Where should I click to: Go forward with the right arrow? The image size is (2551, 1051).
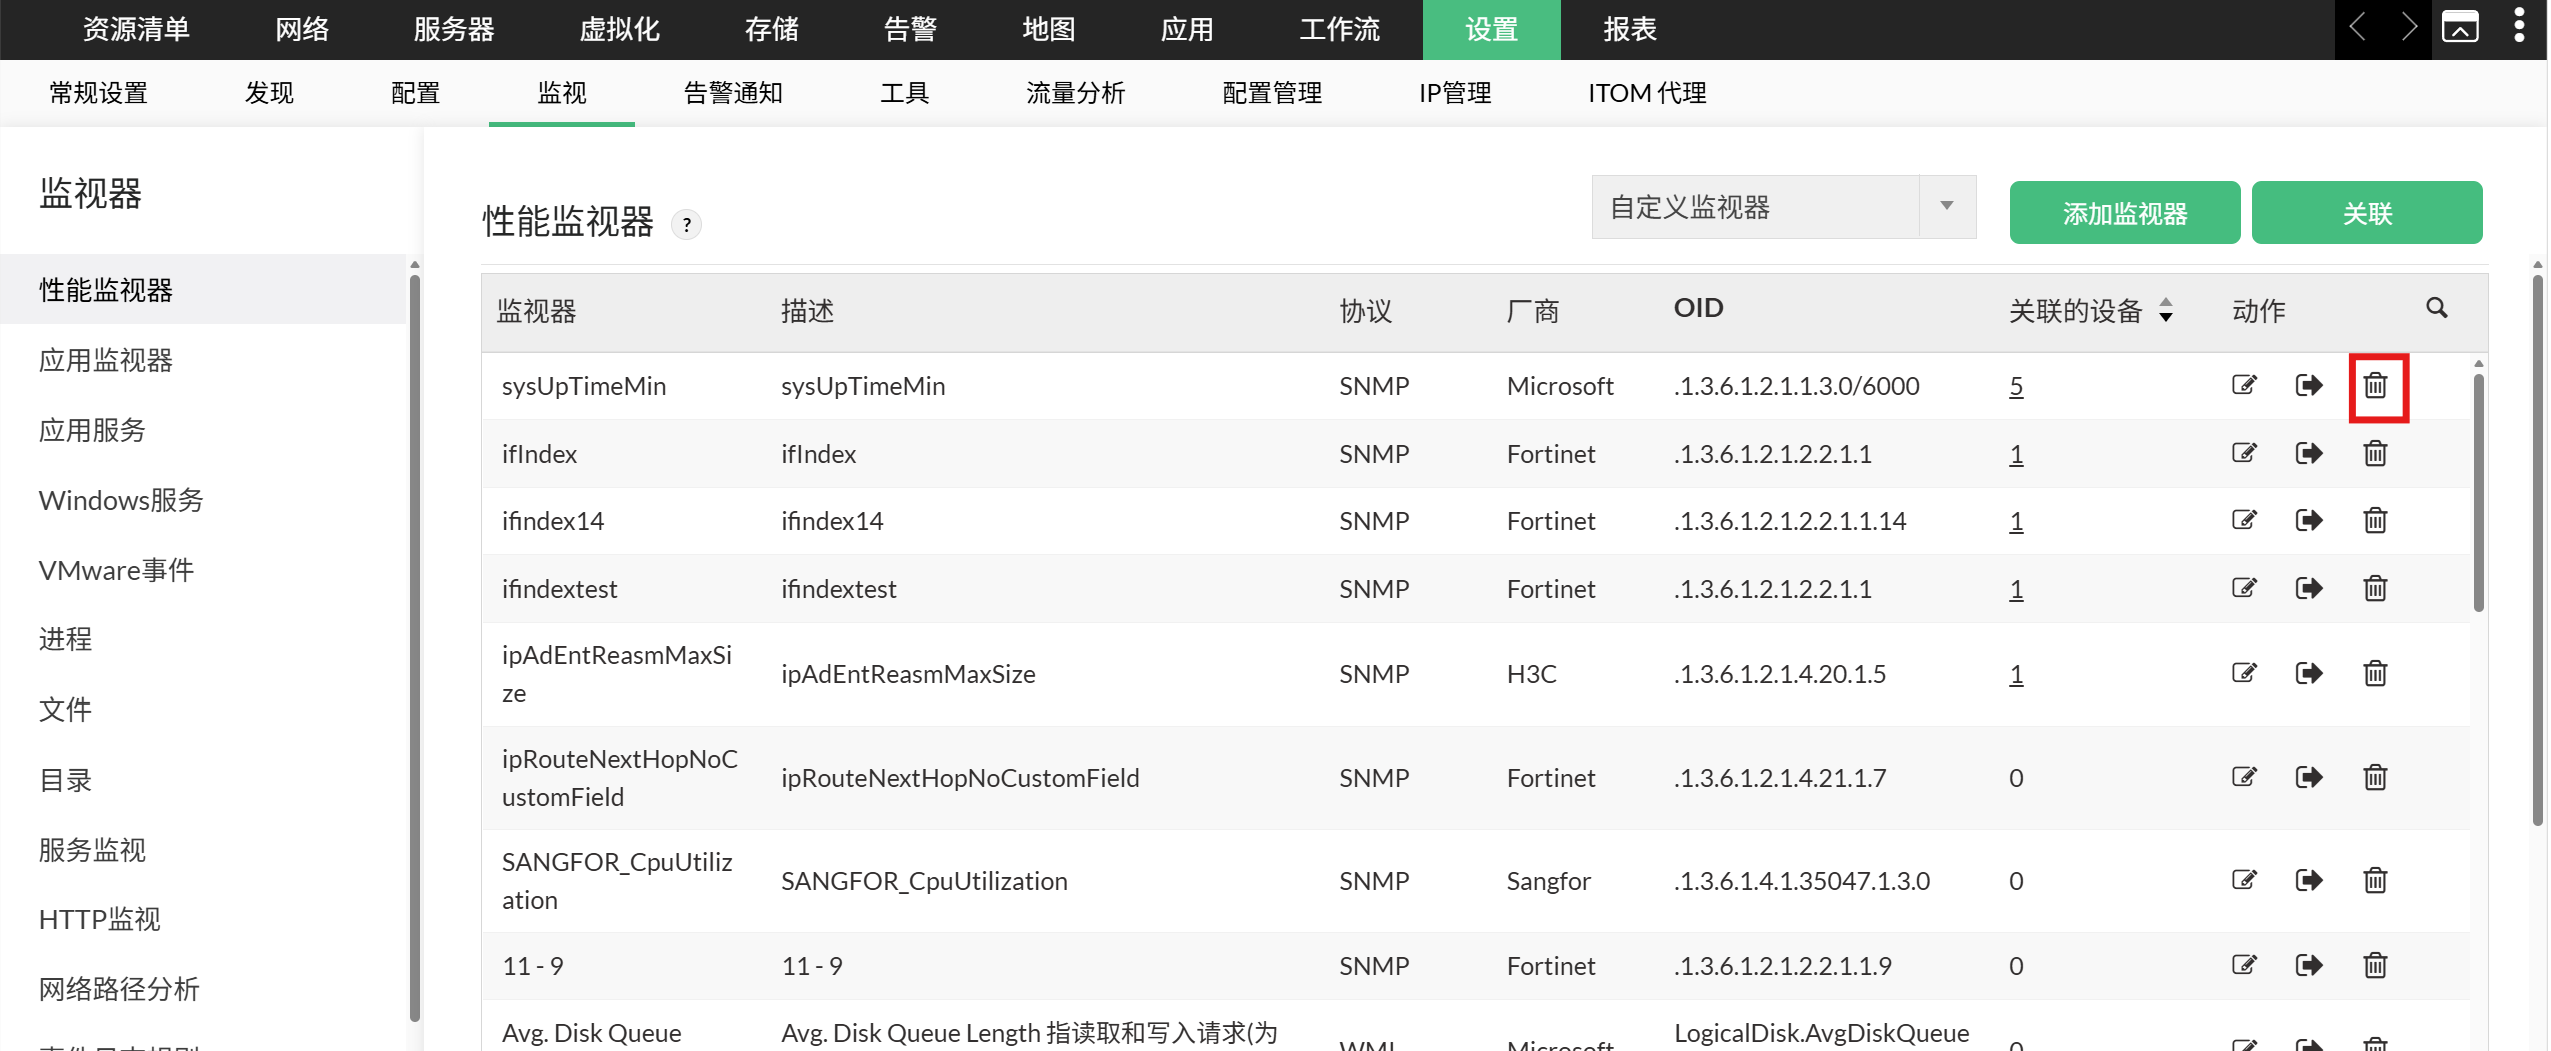click(x=2409, y=27)
